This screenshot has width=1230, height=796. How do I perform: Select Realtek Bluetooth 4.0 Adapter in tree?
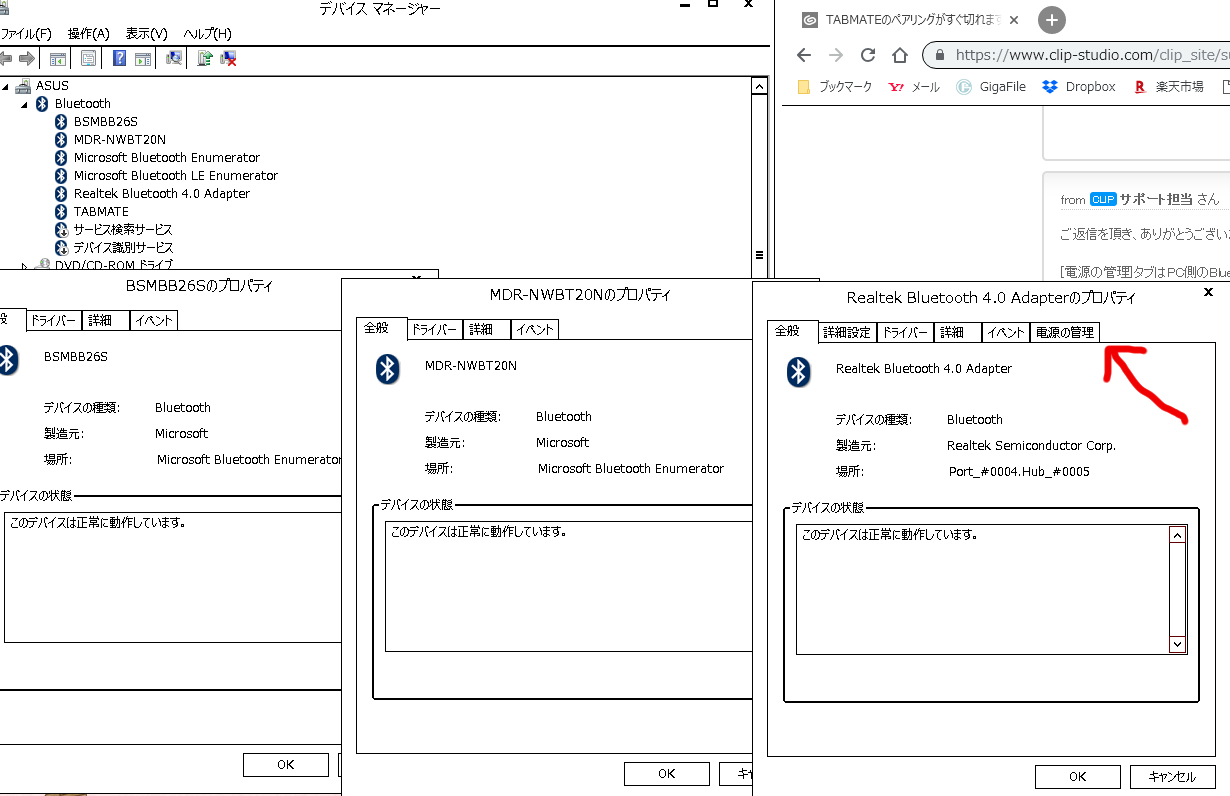click(162, 194)
